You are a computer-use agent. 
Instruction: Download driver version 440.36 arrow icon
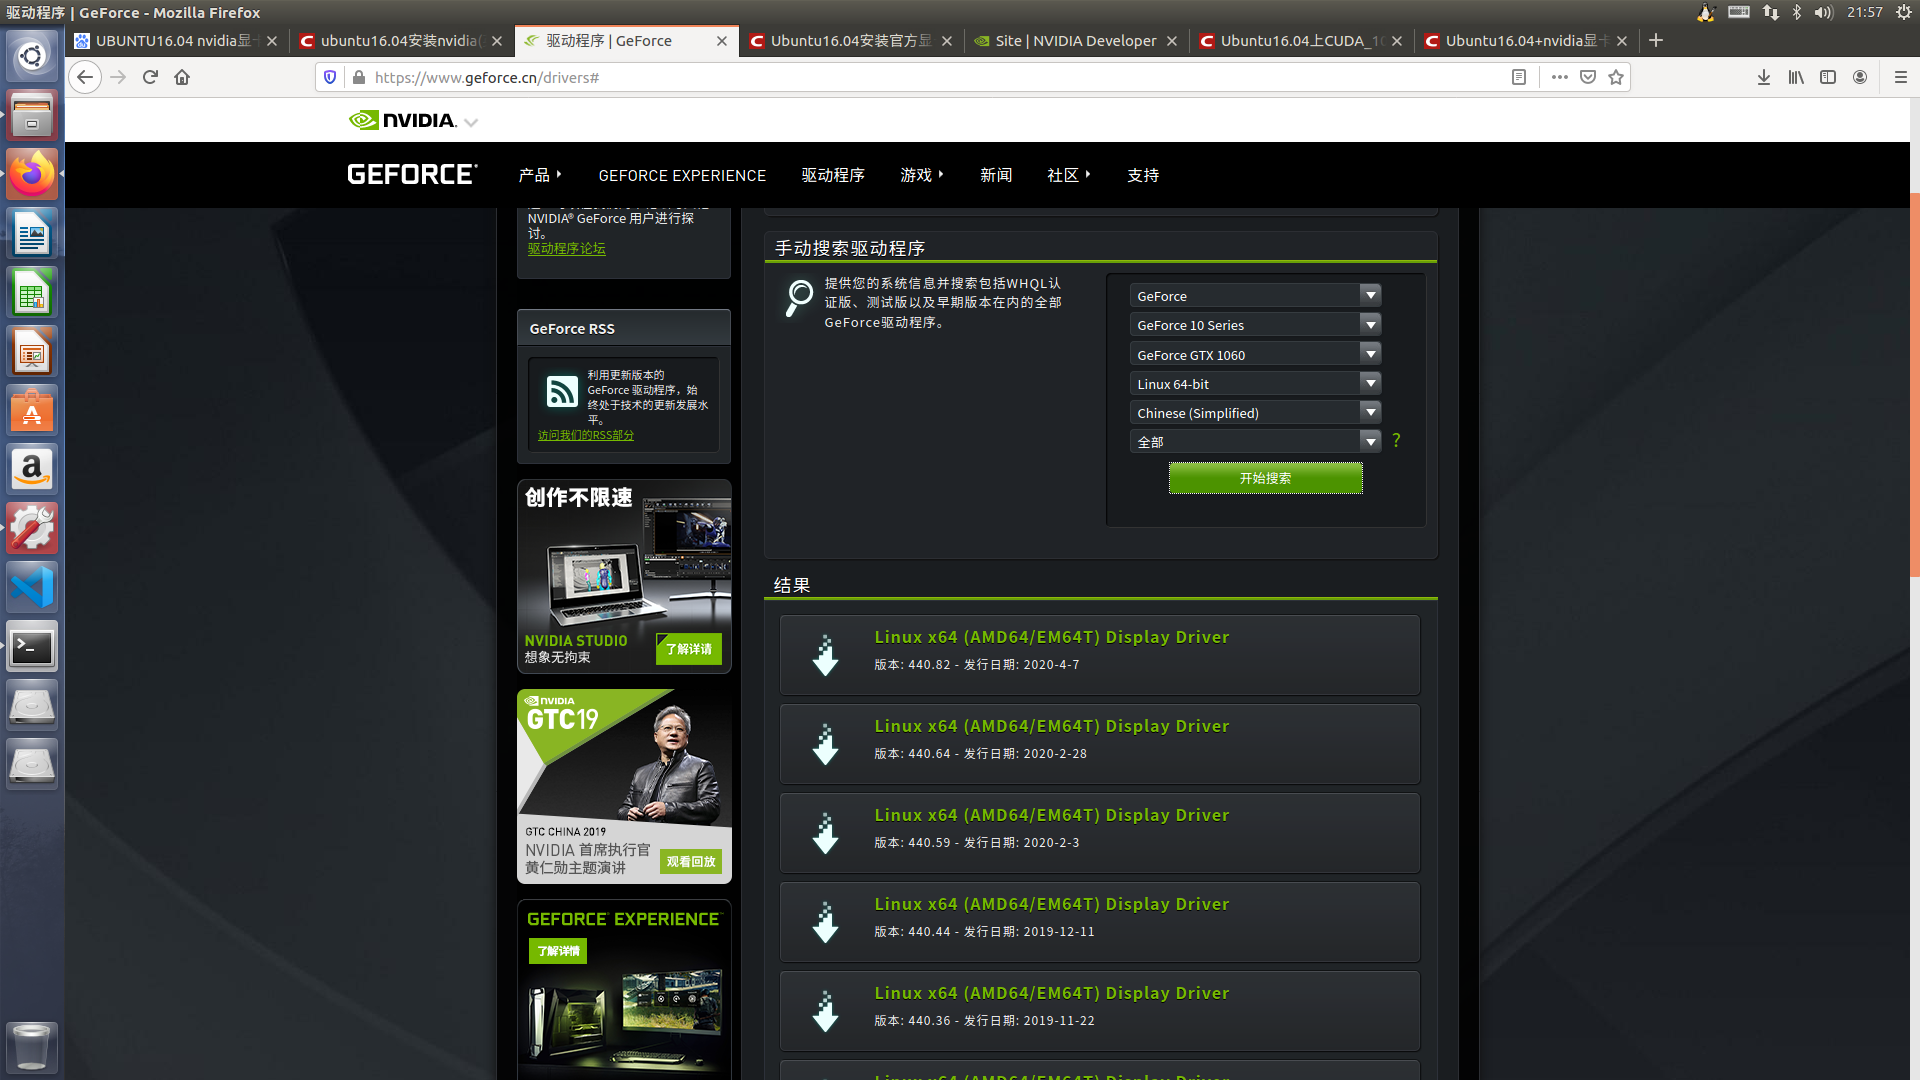[825, 1011]
